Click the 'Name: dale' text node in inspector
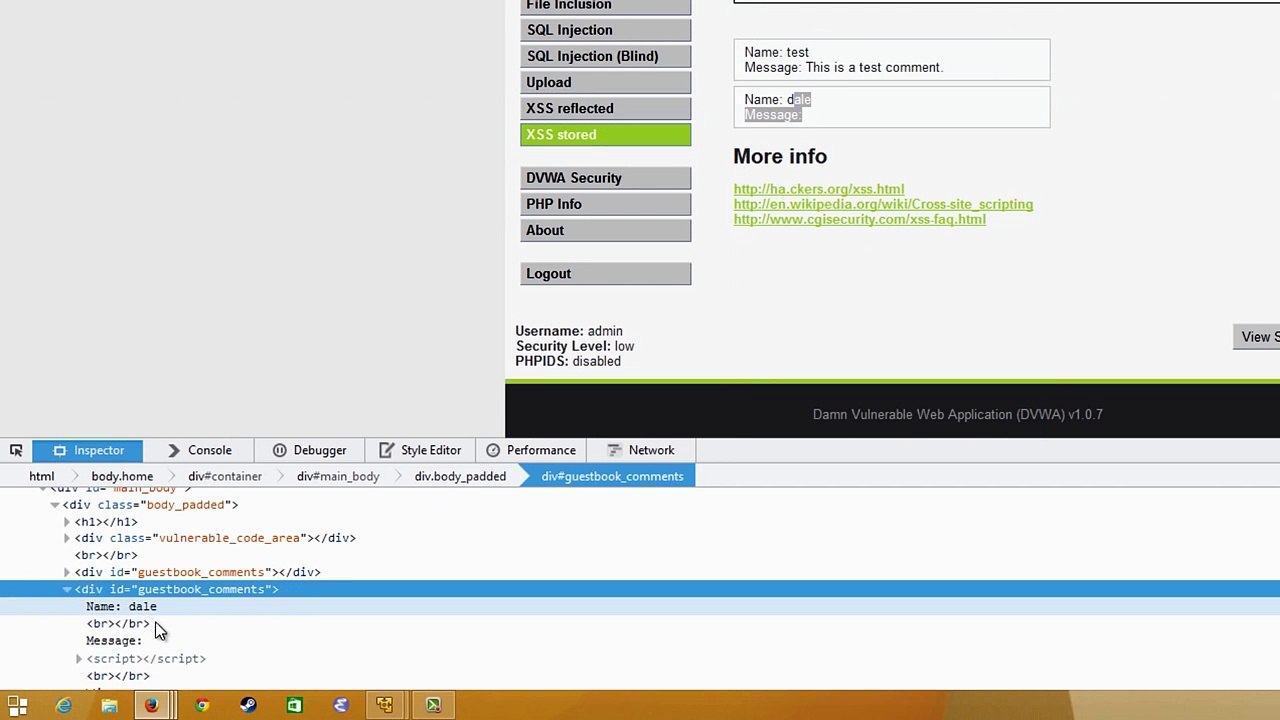 click(x=121, y=606)
